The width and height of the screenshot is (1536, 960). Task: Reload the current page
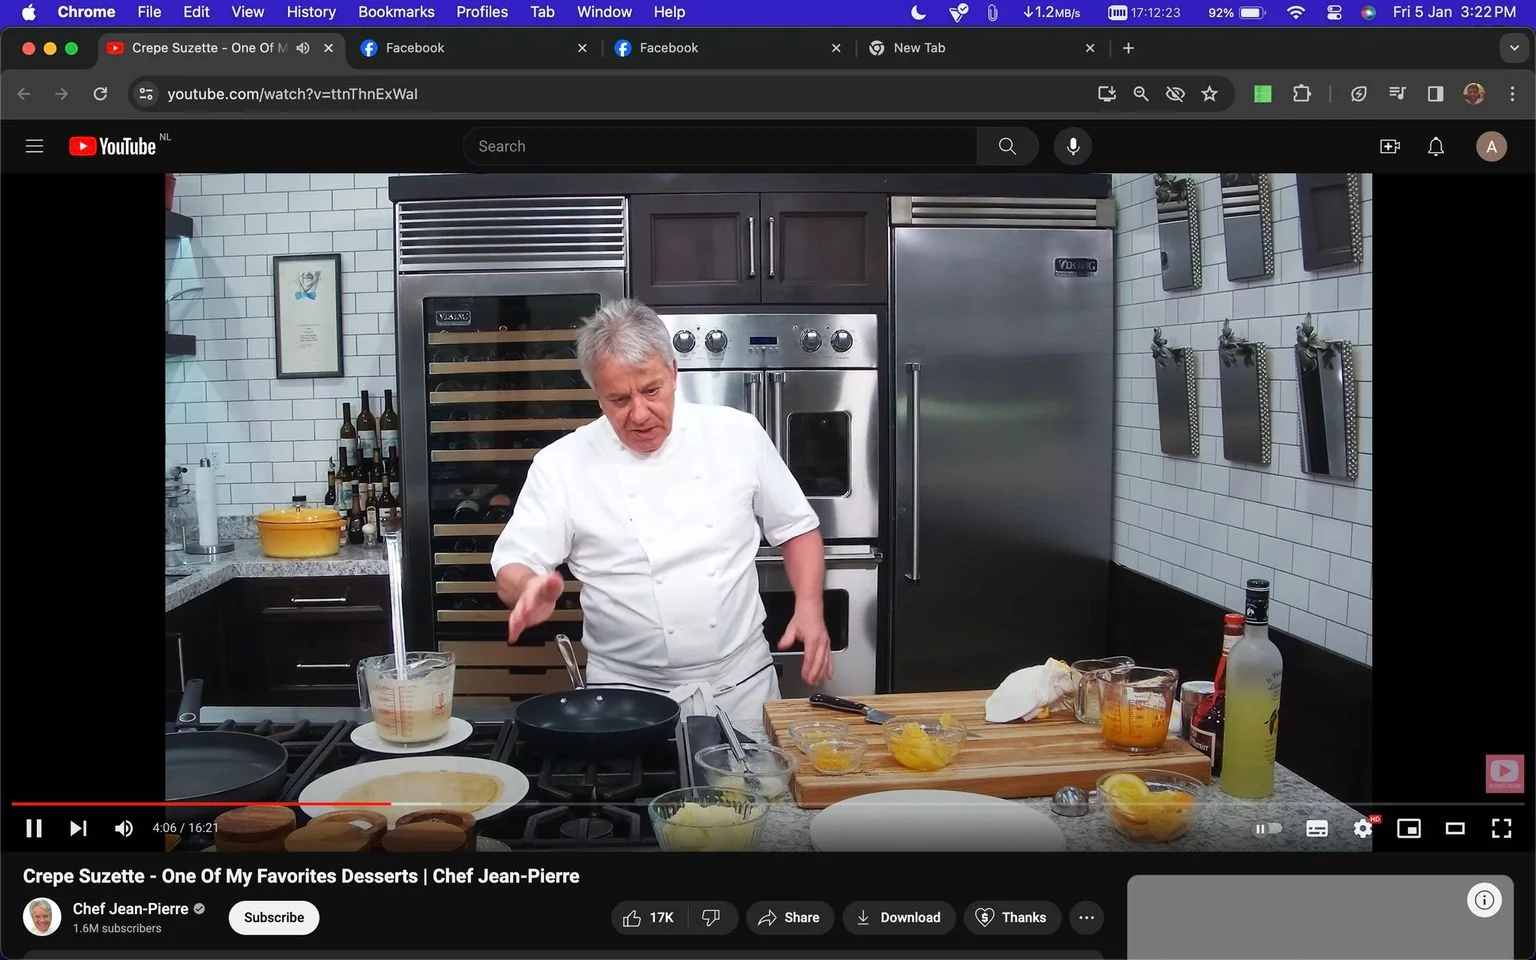[x=100, y=94]
